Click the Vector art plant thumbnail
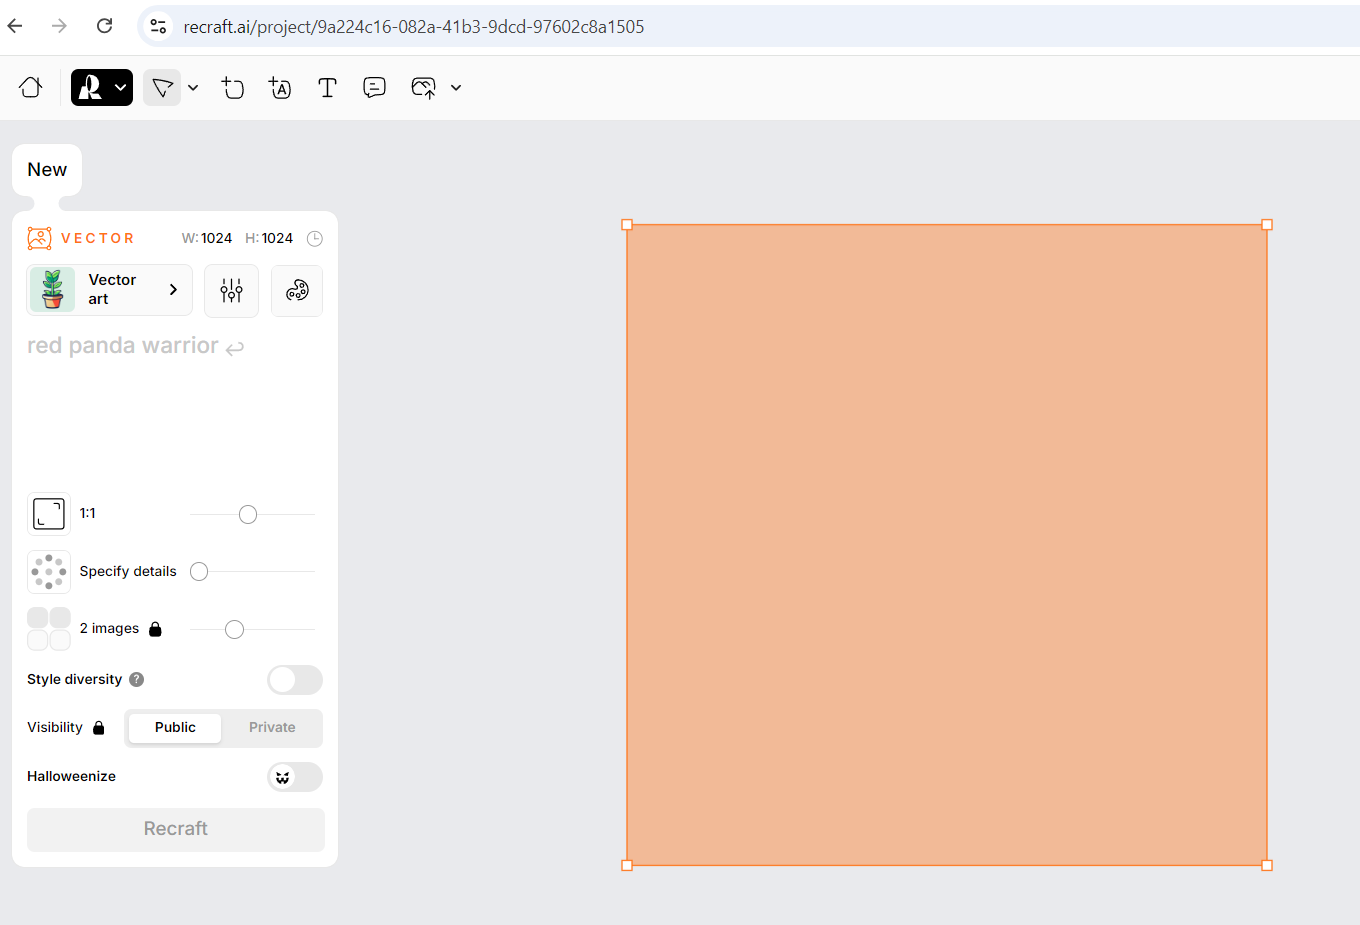 click(x=52, y=290)
